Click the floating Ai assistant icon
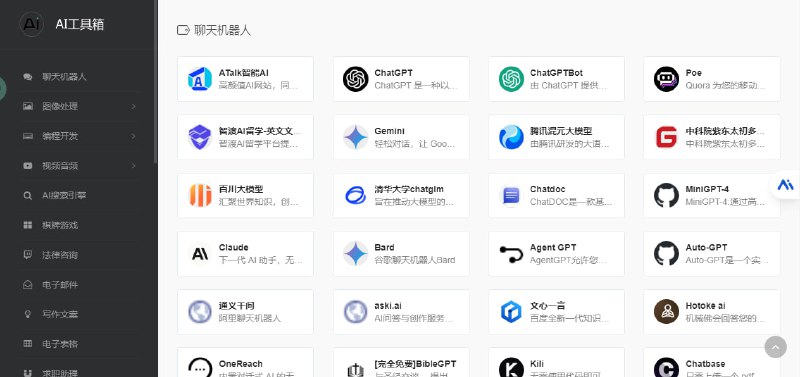 785,184
